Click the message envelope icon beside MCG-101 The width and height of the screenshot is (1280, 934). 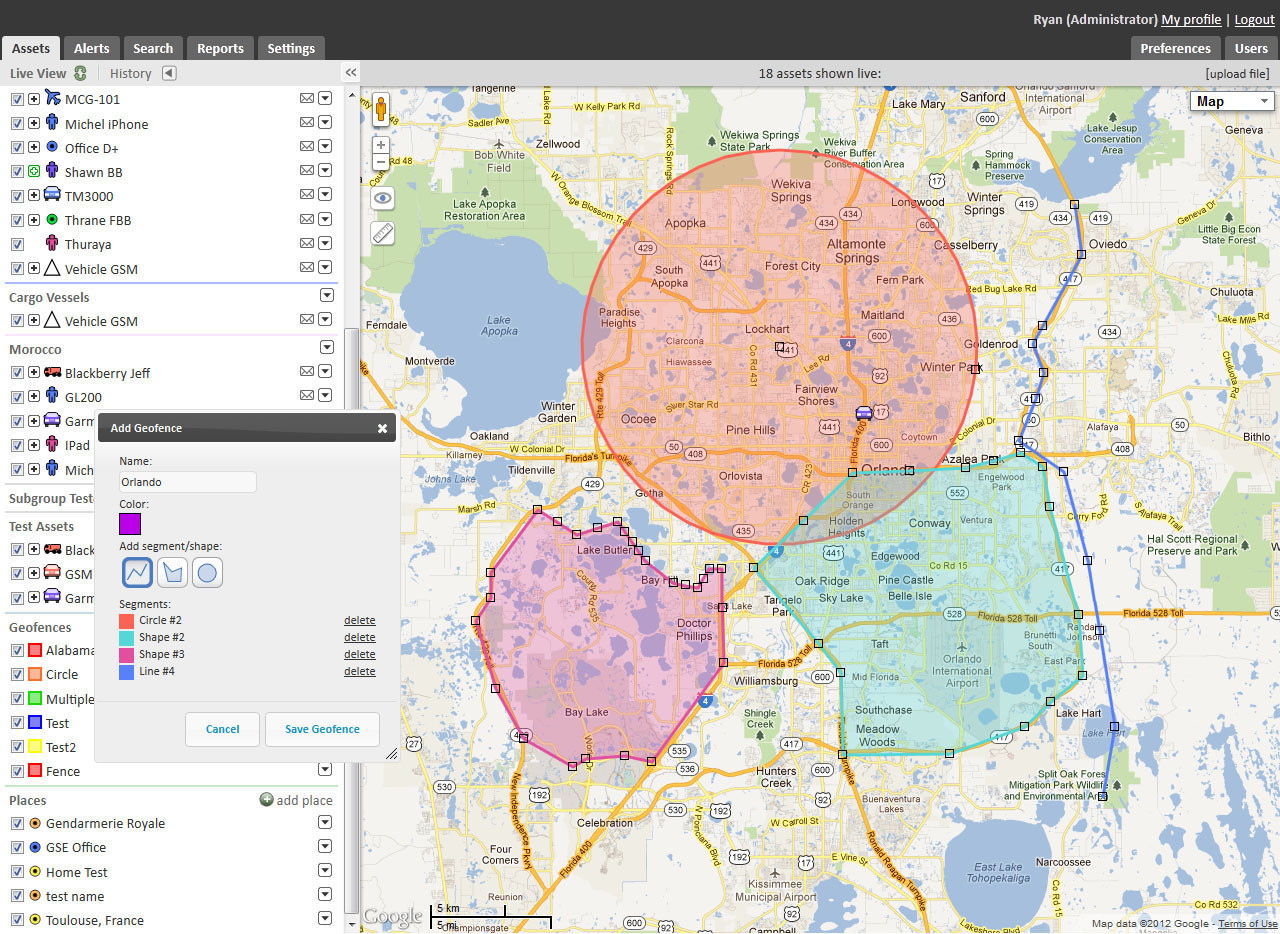tap(306, 99)
